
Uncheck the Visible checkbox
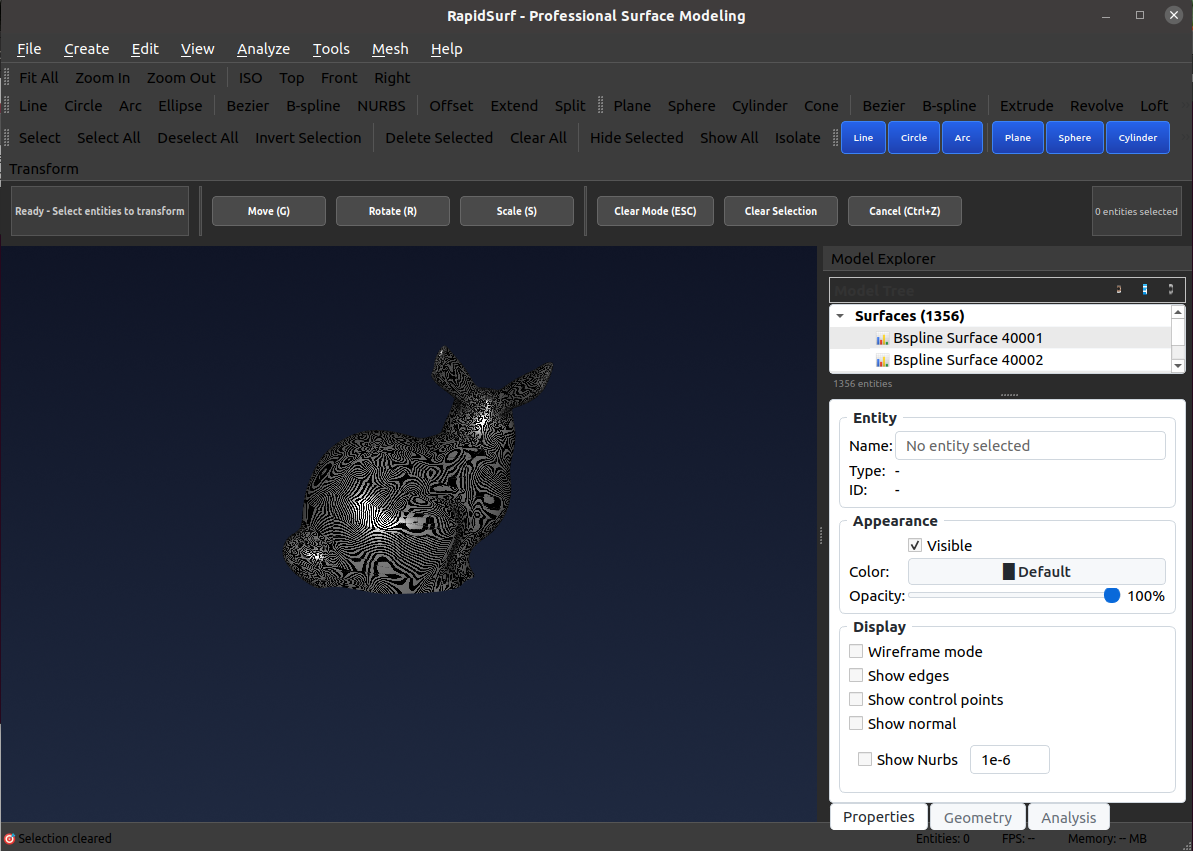tap(915, 546)
